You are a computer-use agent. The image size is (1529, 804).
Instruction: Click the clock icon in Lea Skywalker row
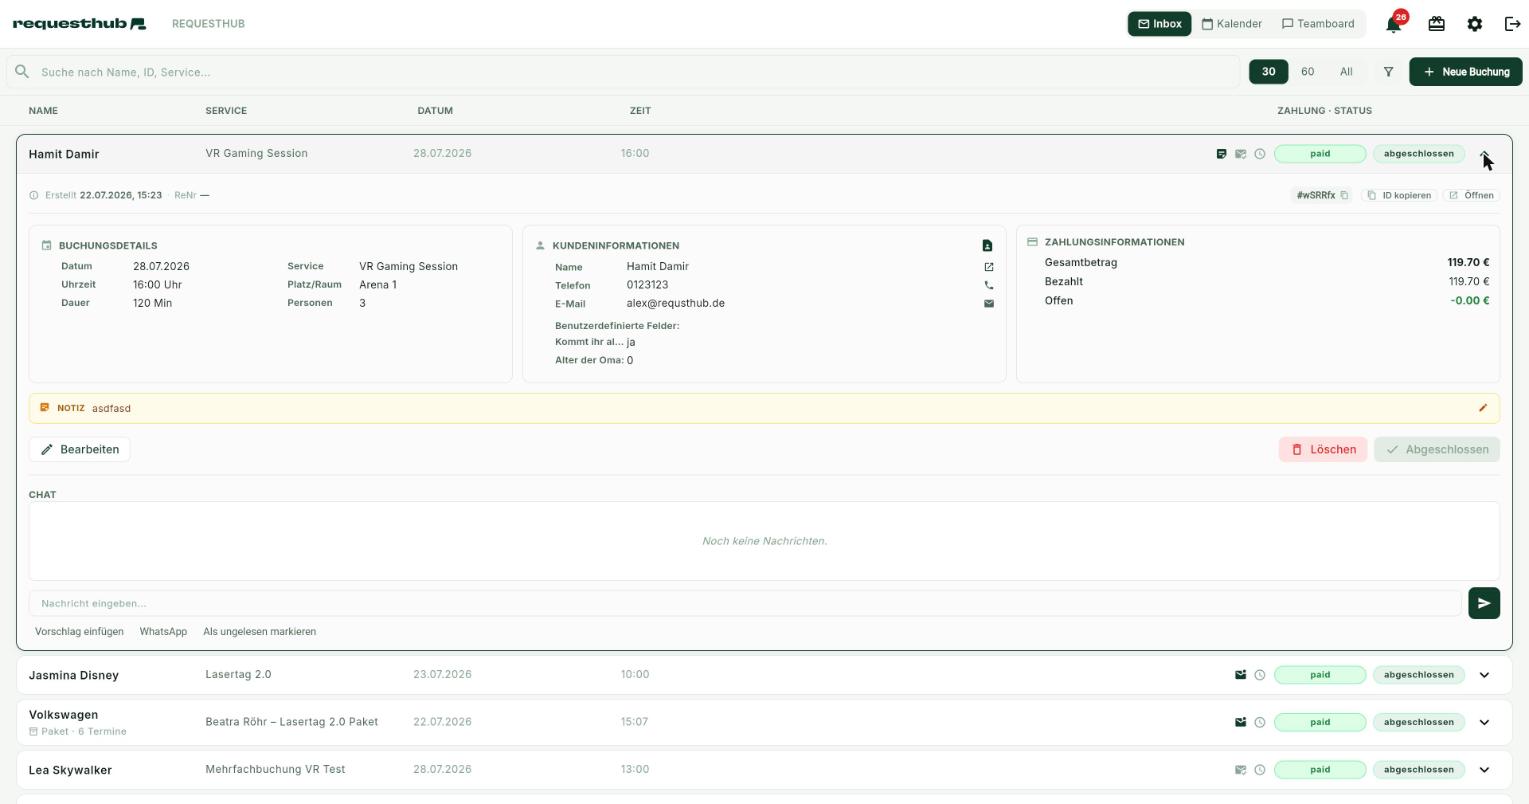[x=1260, y=770]
